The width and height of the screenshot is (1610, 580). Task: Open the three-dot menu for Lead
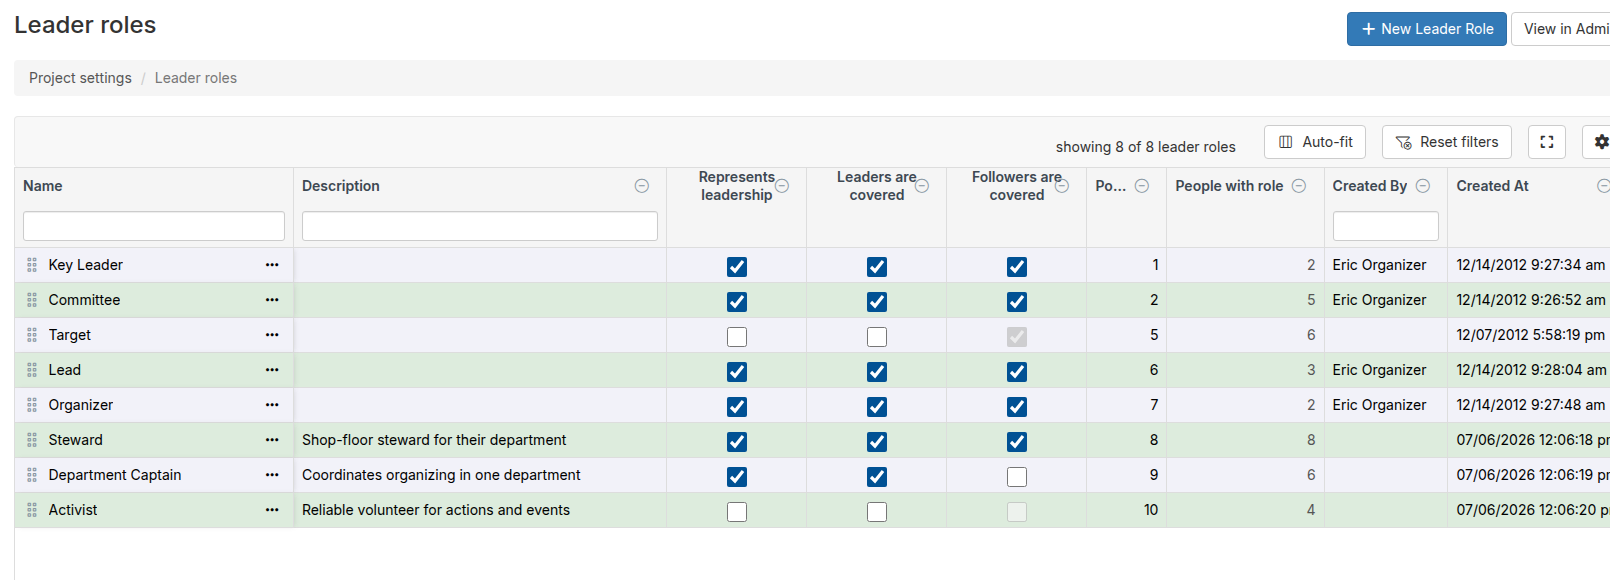pos(272,370)
